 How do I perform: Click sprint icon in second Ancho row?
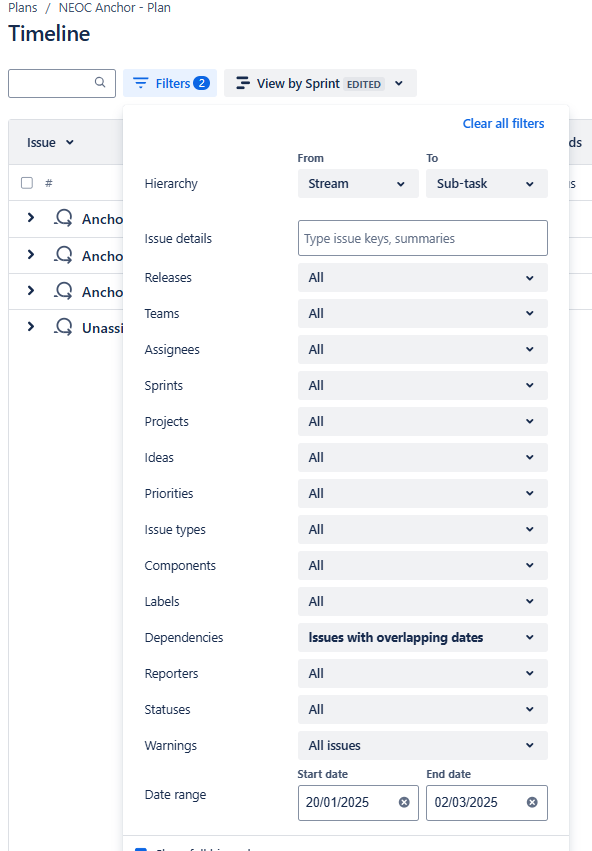click(x=63, y=255)
